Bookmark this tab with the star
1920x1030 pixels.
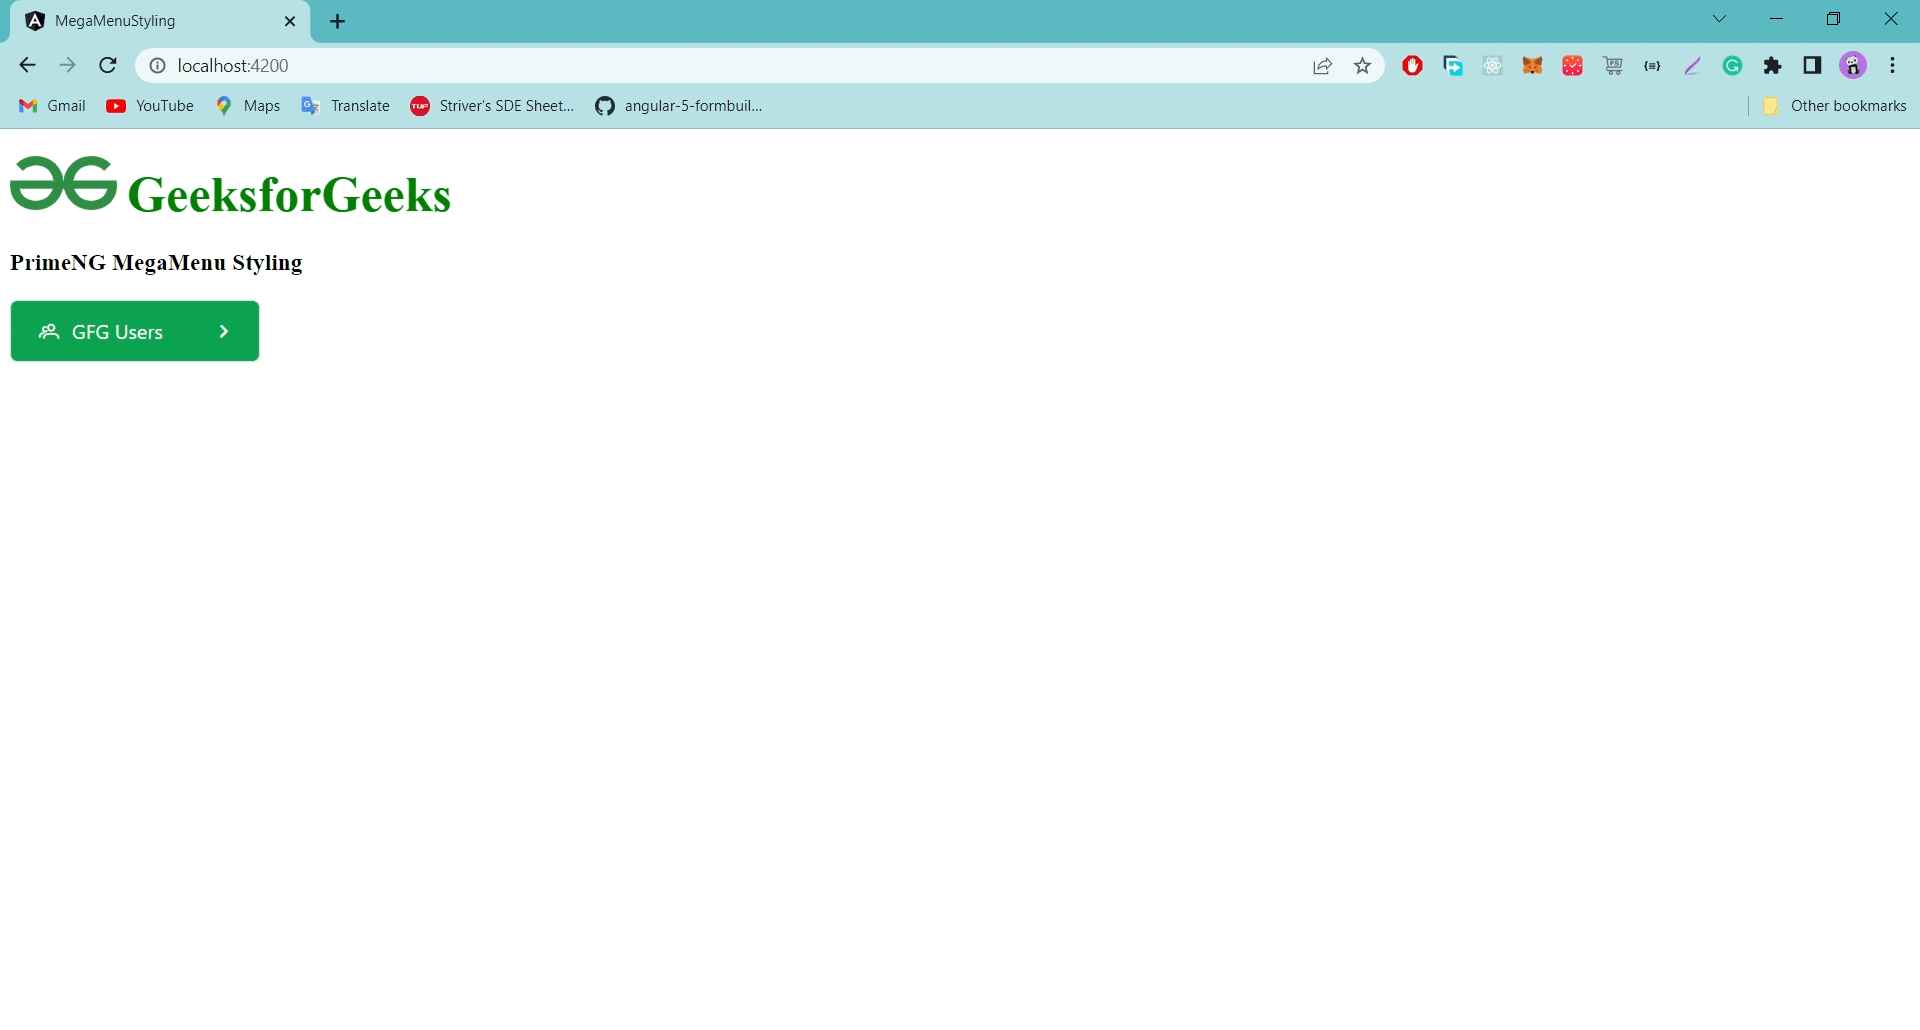point(1362,66)
